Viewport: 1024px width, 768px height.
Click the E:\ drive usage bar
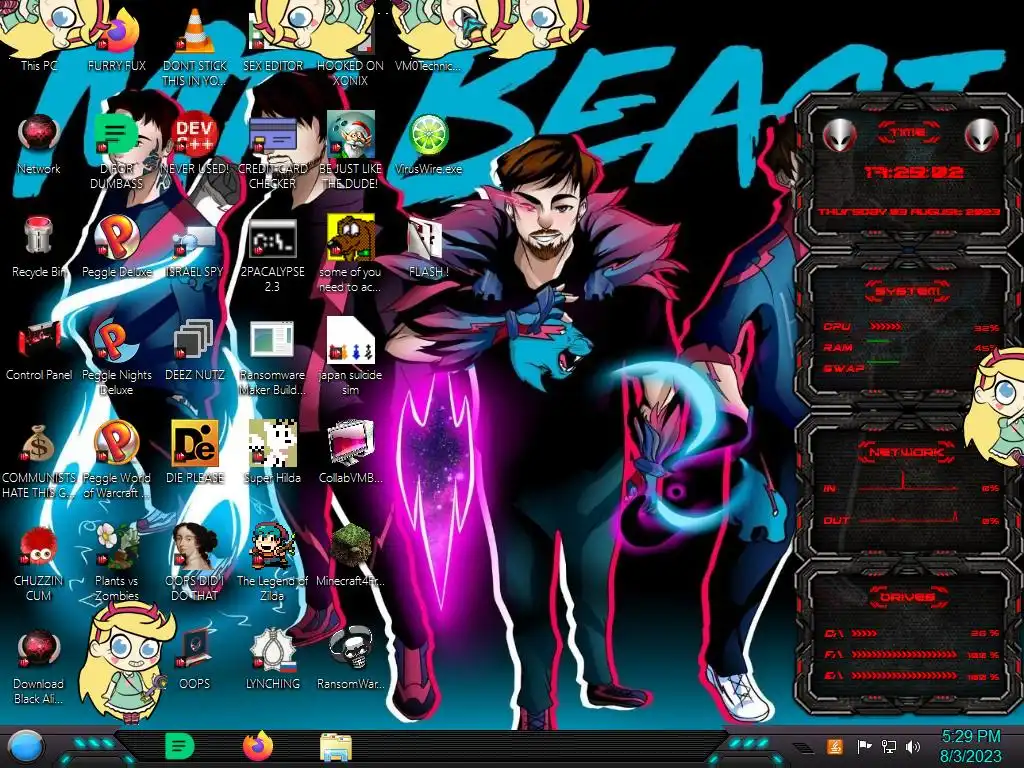pyautogui.click(x=904, y=675)
